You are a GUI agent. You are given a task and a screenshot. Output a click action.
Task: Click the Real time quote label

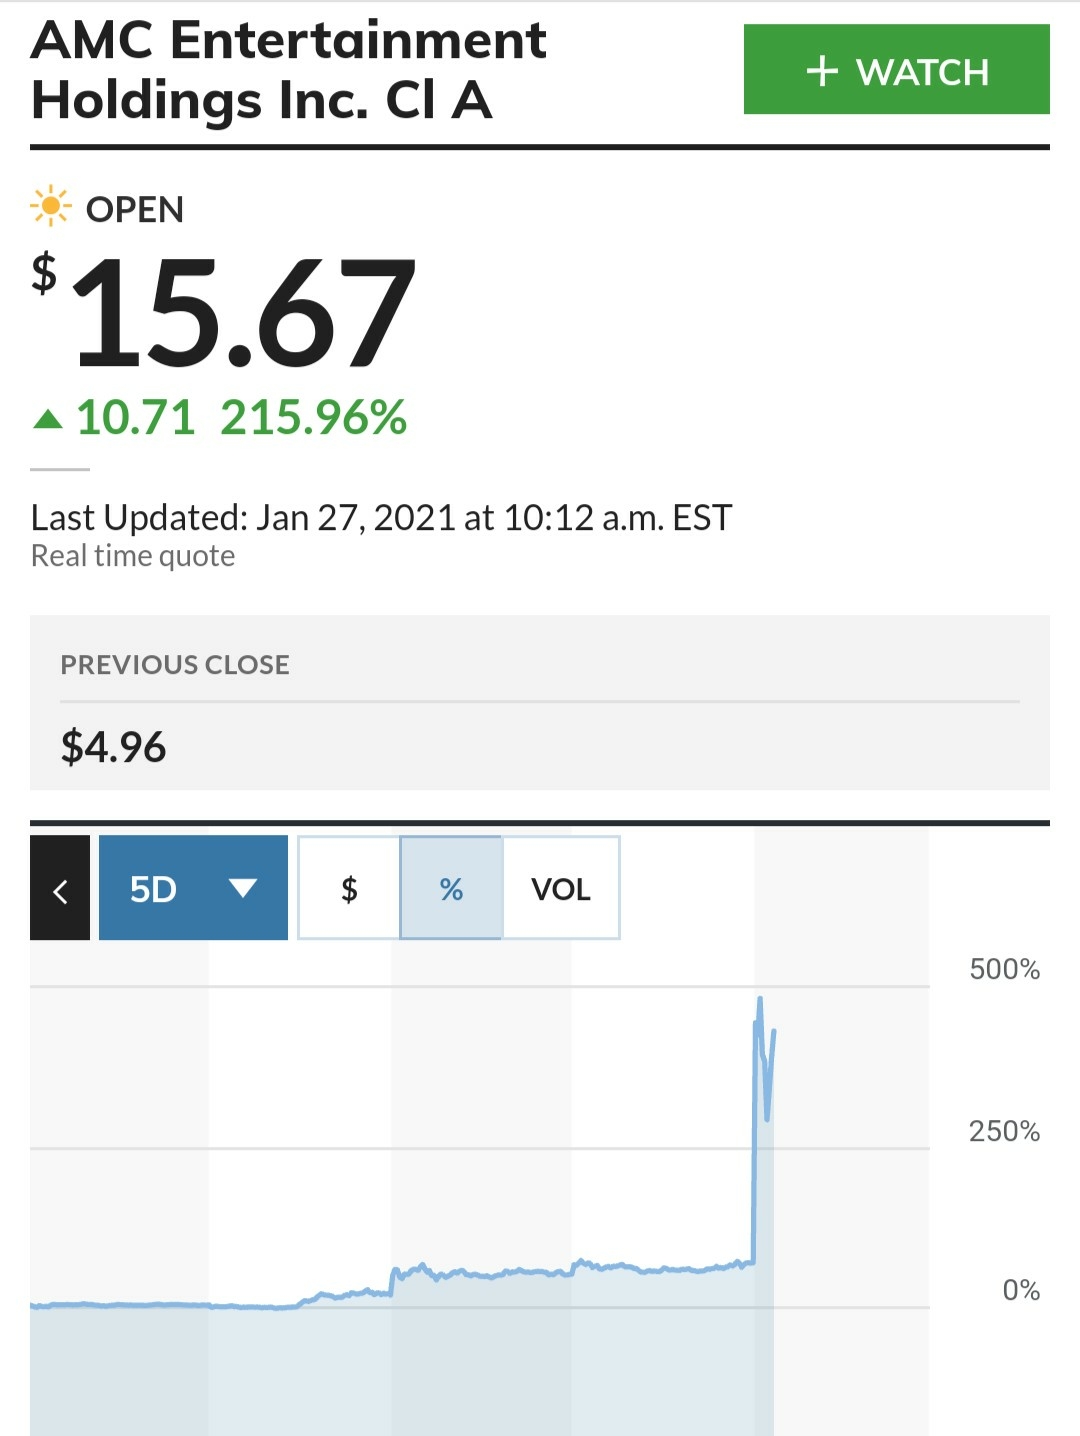[133, 556]
